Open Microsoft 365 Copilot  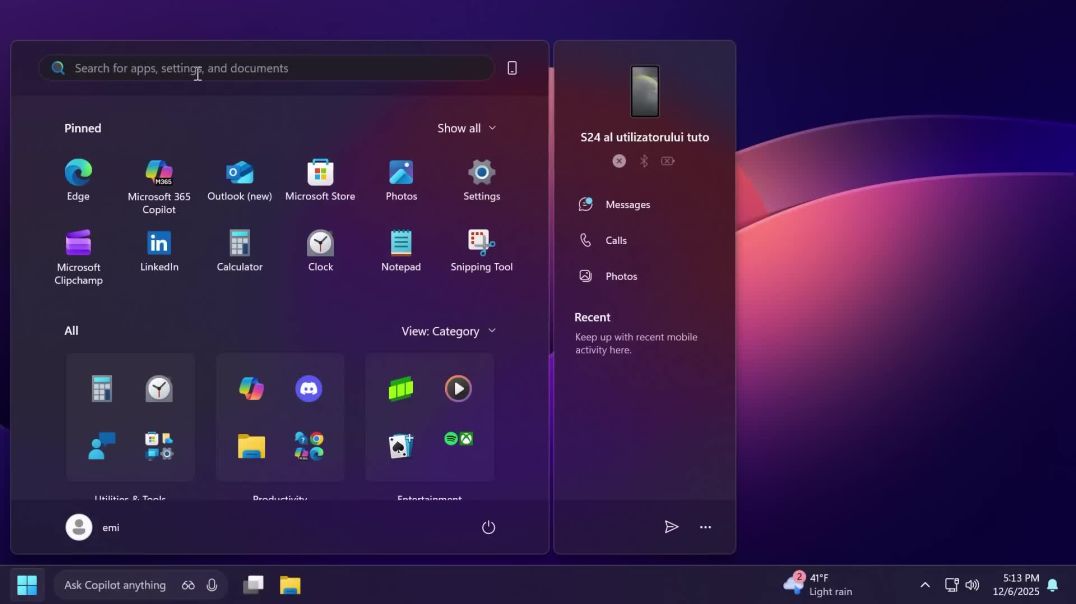tap(158, 170)
